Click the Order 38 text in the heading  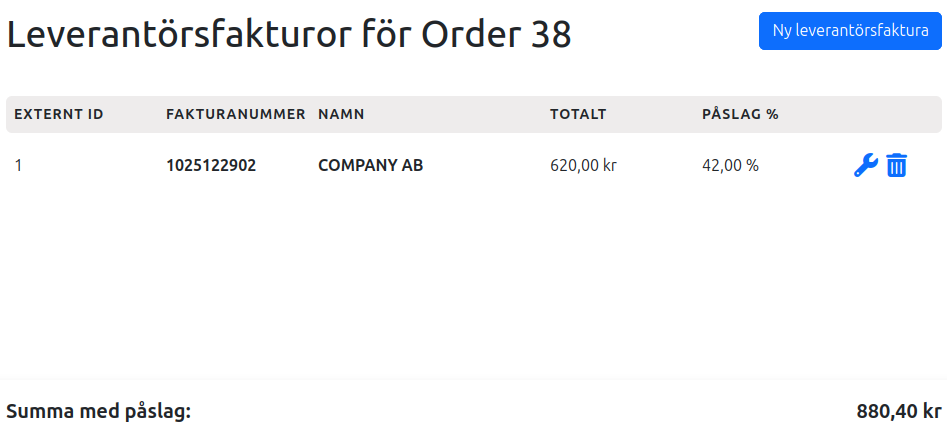coord(496,36)
